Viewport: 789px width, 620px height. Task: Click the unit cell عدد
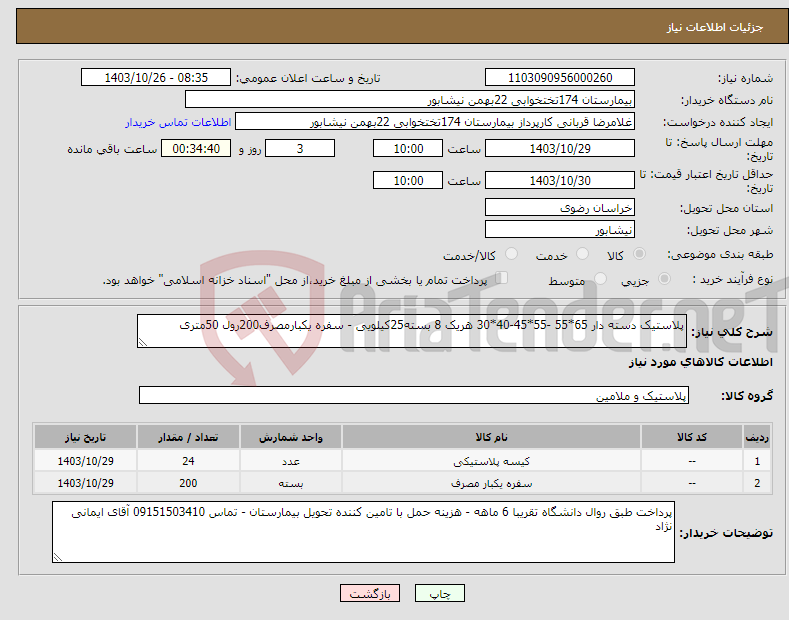(291, 461)
